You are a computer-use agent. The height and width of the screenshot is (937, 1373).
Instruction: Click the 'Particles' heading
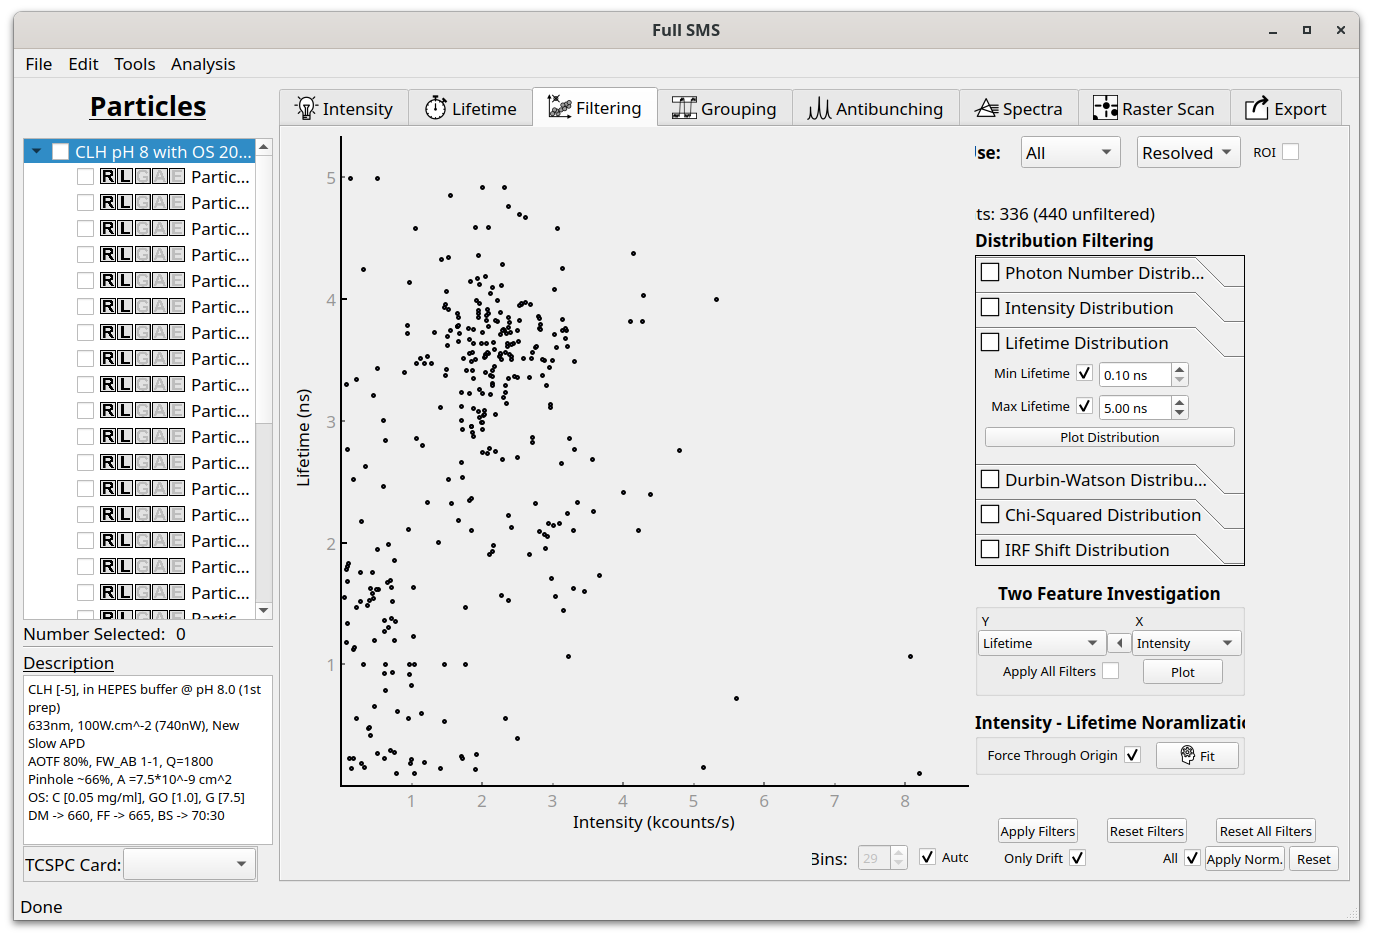point(148,106)
